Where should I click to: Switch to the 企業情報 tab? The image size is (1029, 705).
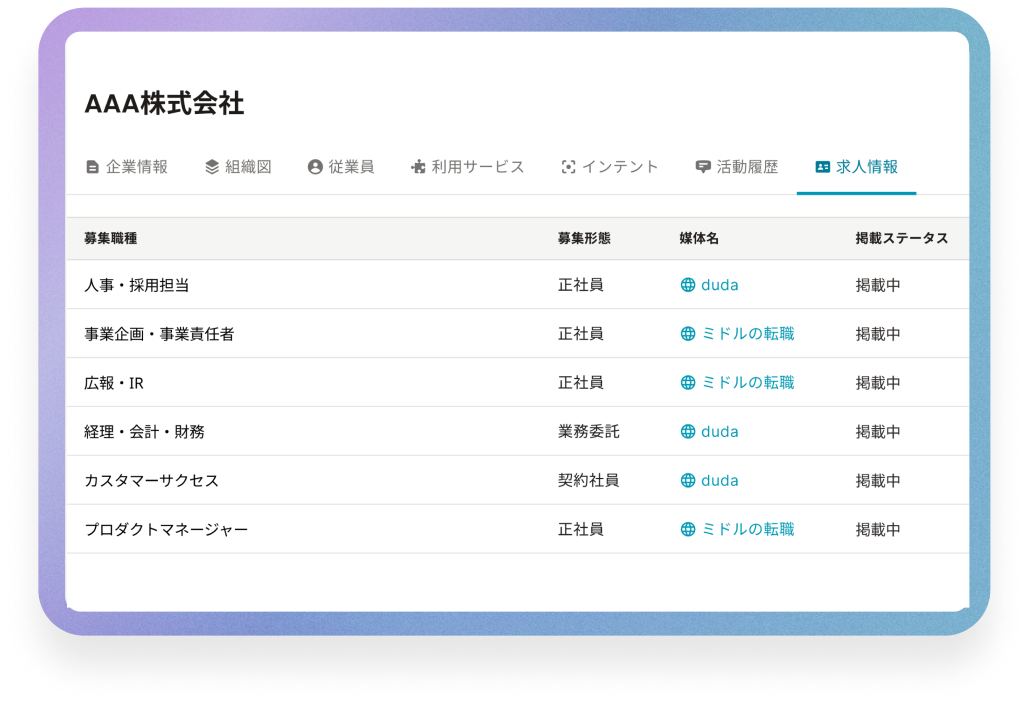click(x=137, y=167)
